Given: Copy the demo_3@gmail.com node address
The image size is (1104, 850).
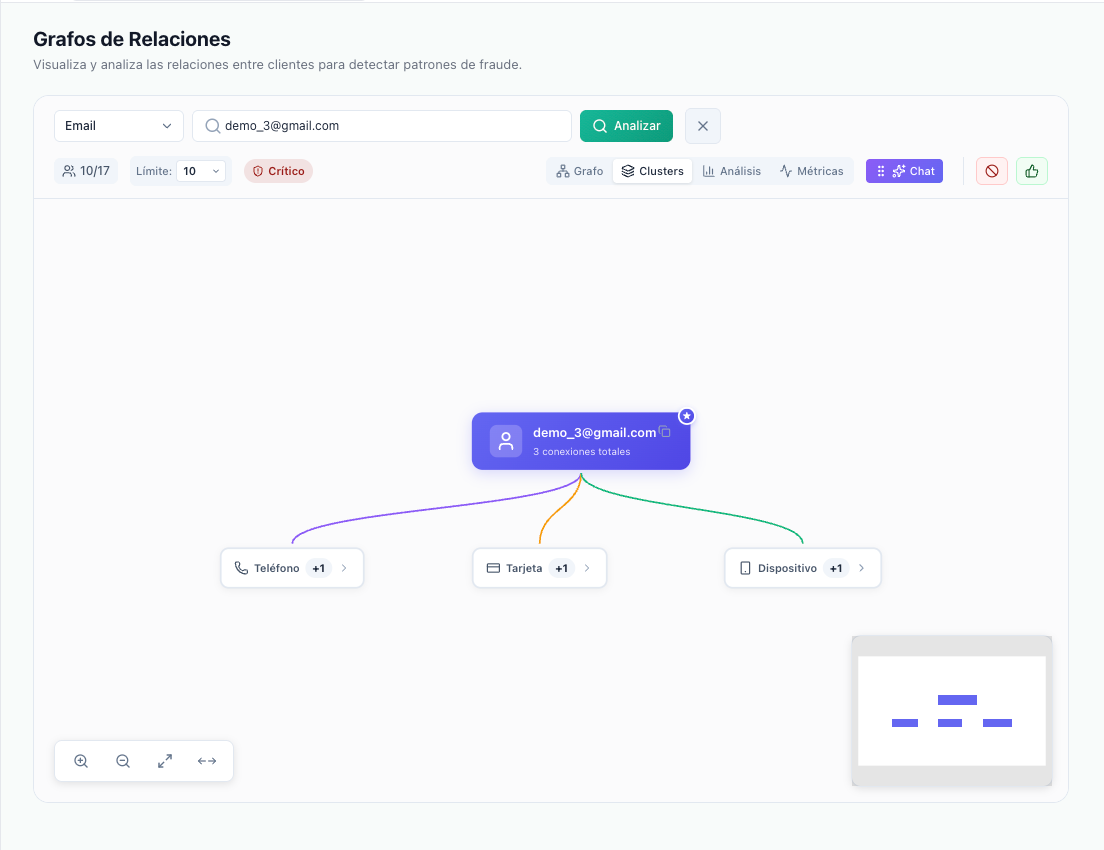Looking at the screenshot, I should point(665,432).
